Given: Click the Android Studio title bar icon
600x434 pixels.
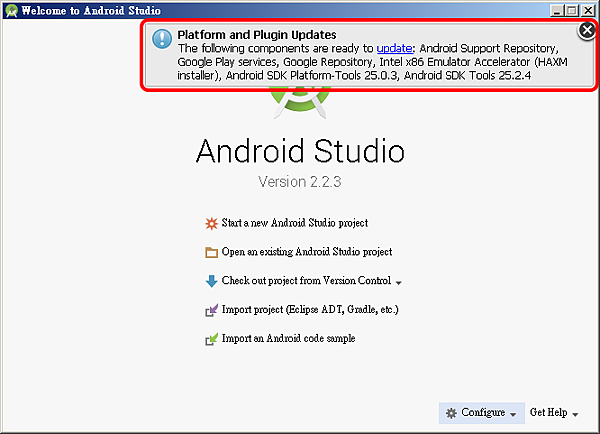Looking at the screenshot, I should click(x=11, y=10).
